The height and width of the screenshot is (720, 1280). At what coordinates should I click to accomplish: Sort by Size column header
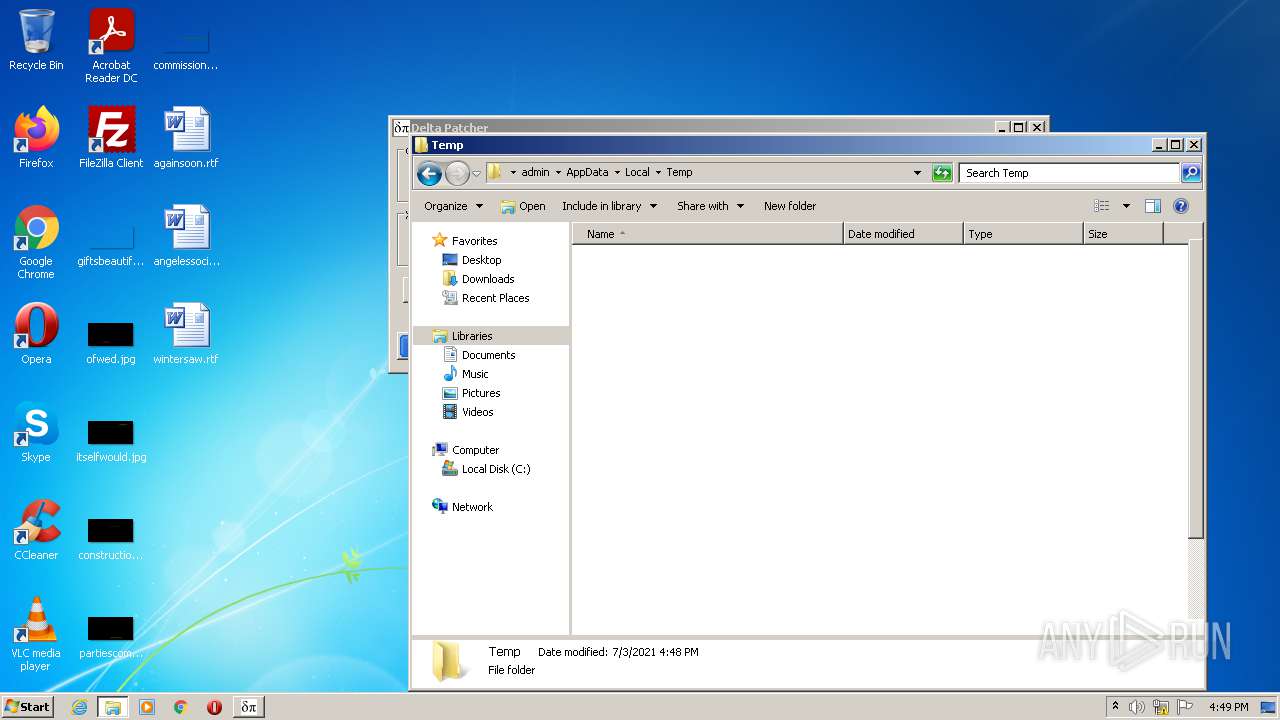point(1123,234)
